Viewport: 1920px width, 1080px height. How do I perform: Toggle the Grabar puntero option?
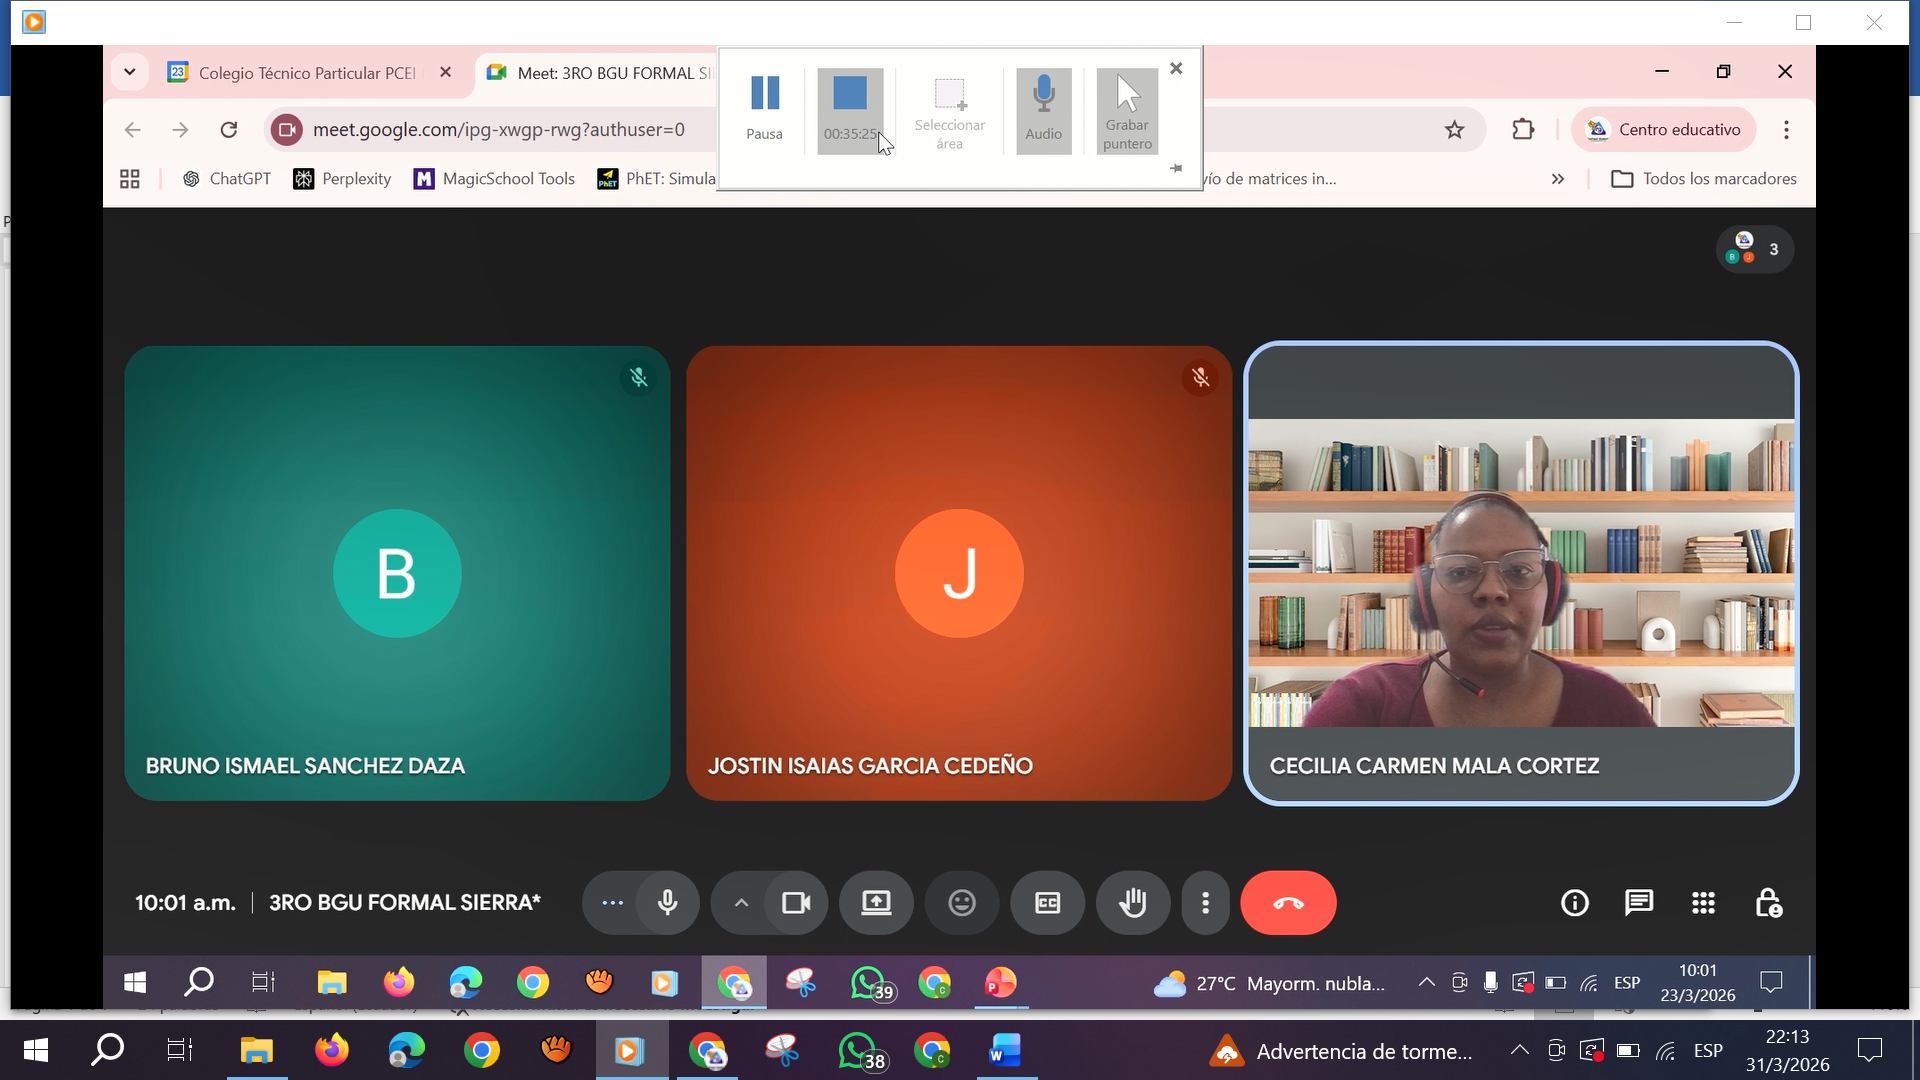1127,108
